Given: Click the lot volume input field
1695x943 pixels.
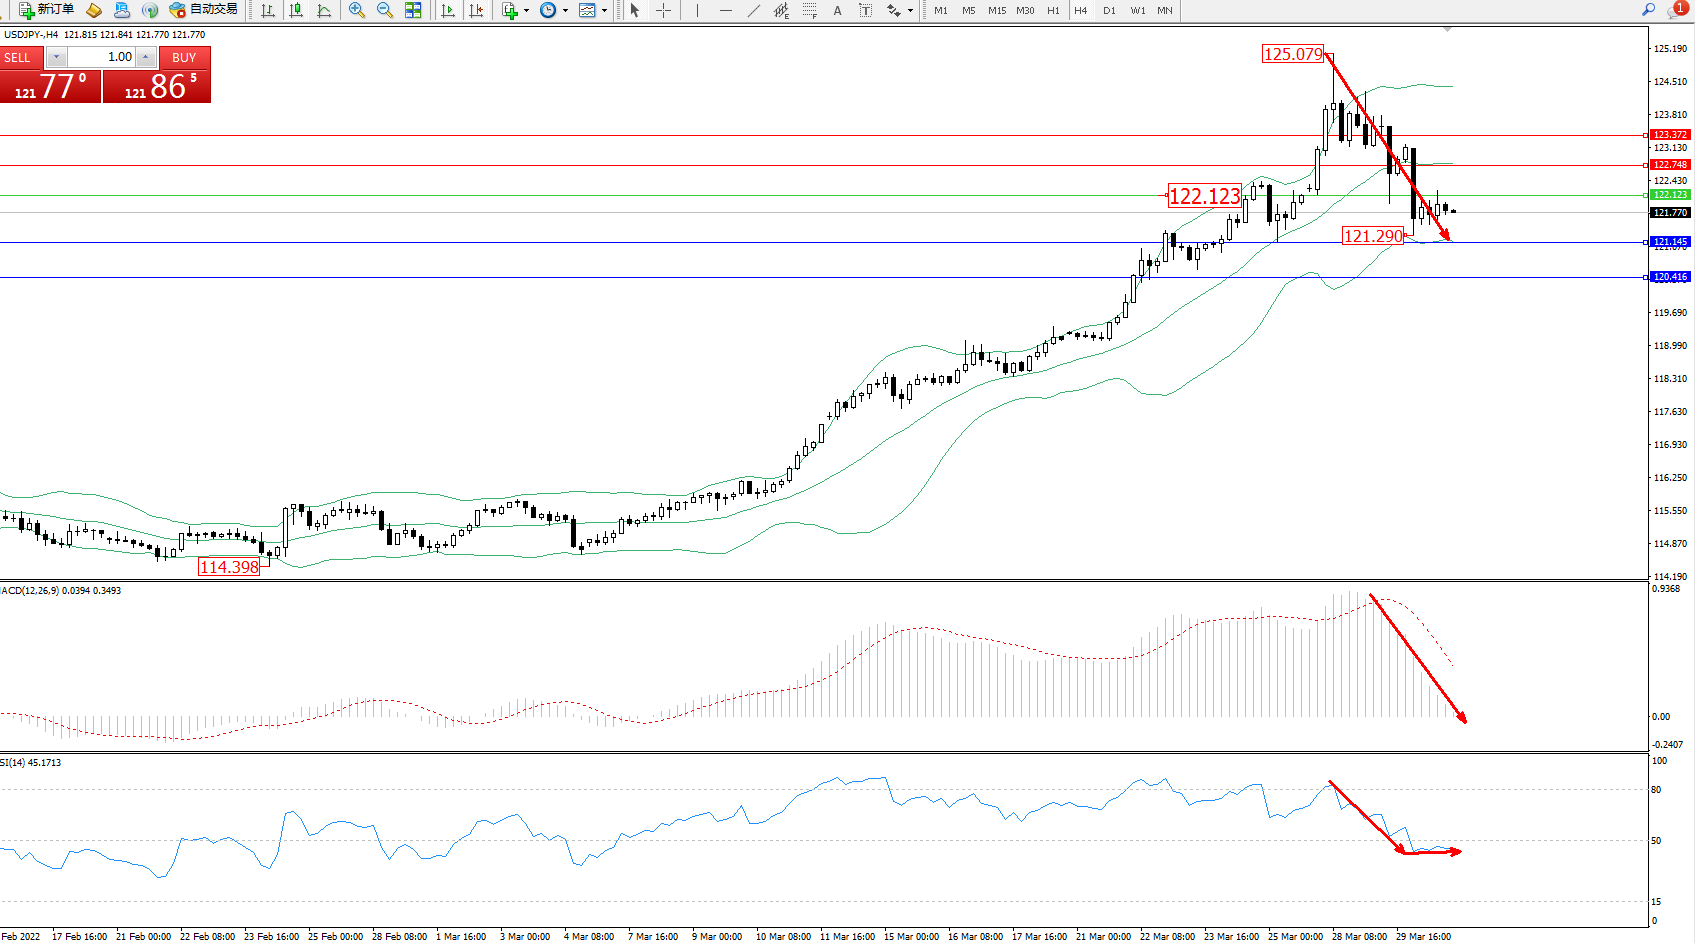Looking at the screenshot, I should click(x=103, y=57).
